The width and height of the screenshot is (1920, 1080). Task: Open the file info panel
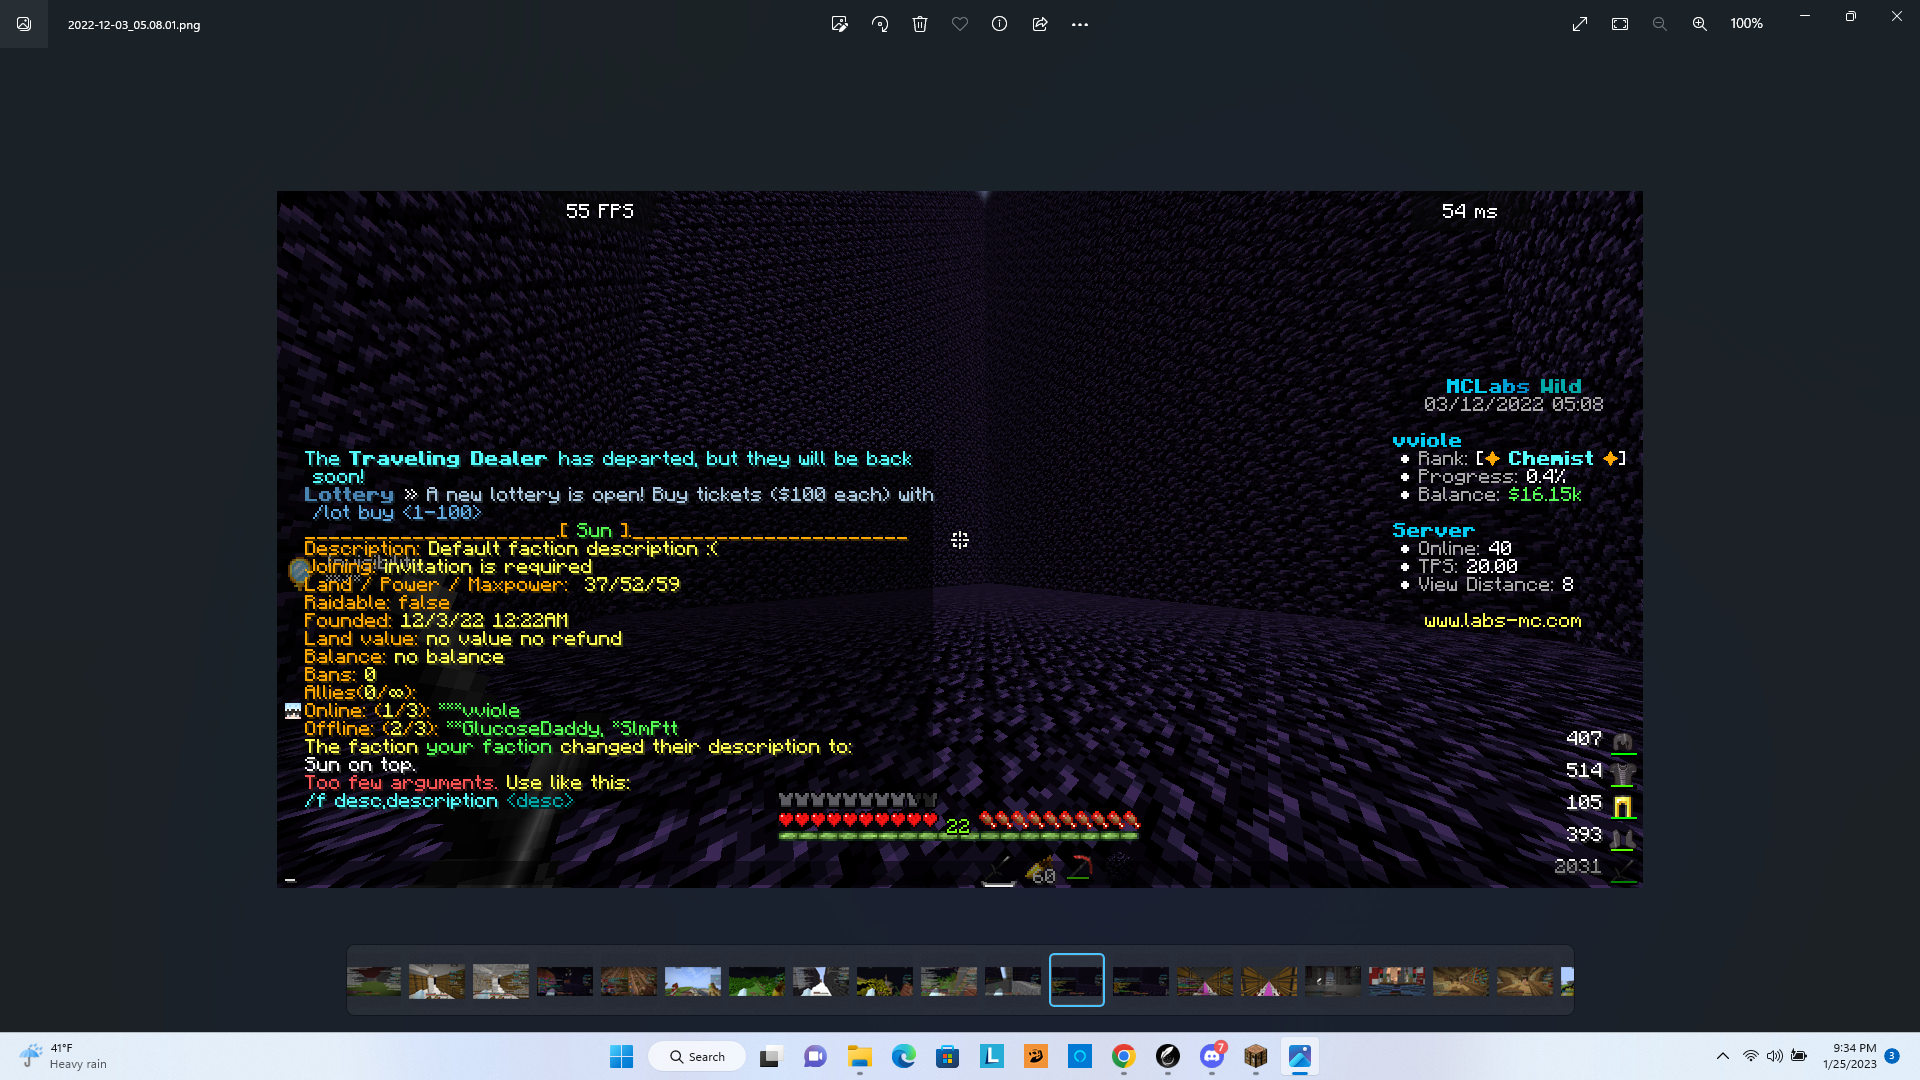(999, 24)
